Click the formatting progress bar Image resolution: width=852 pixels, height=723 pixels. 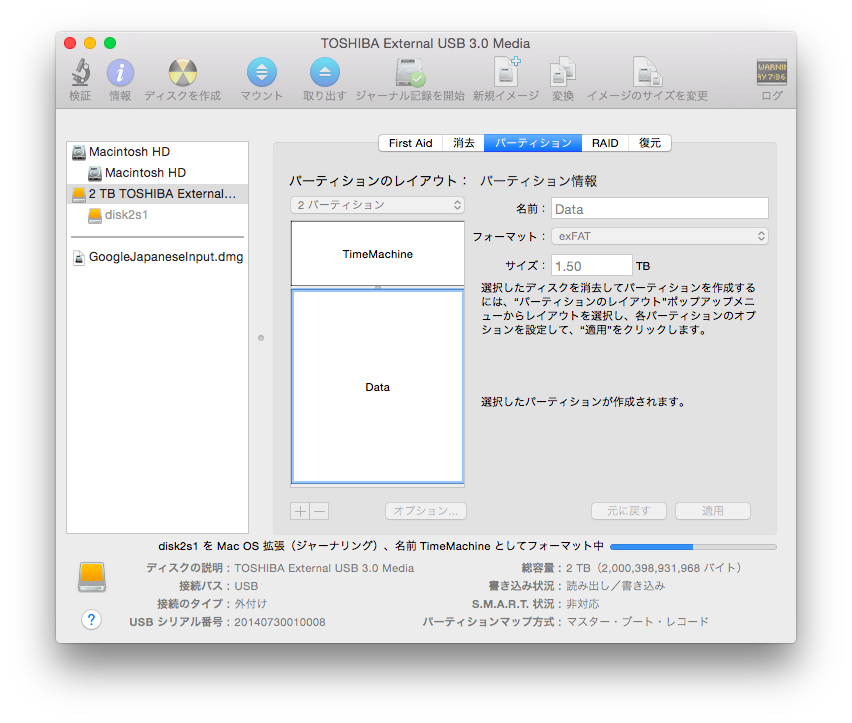(x=693, y=546)
